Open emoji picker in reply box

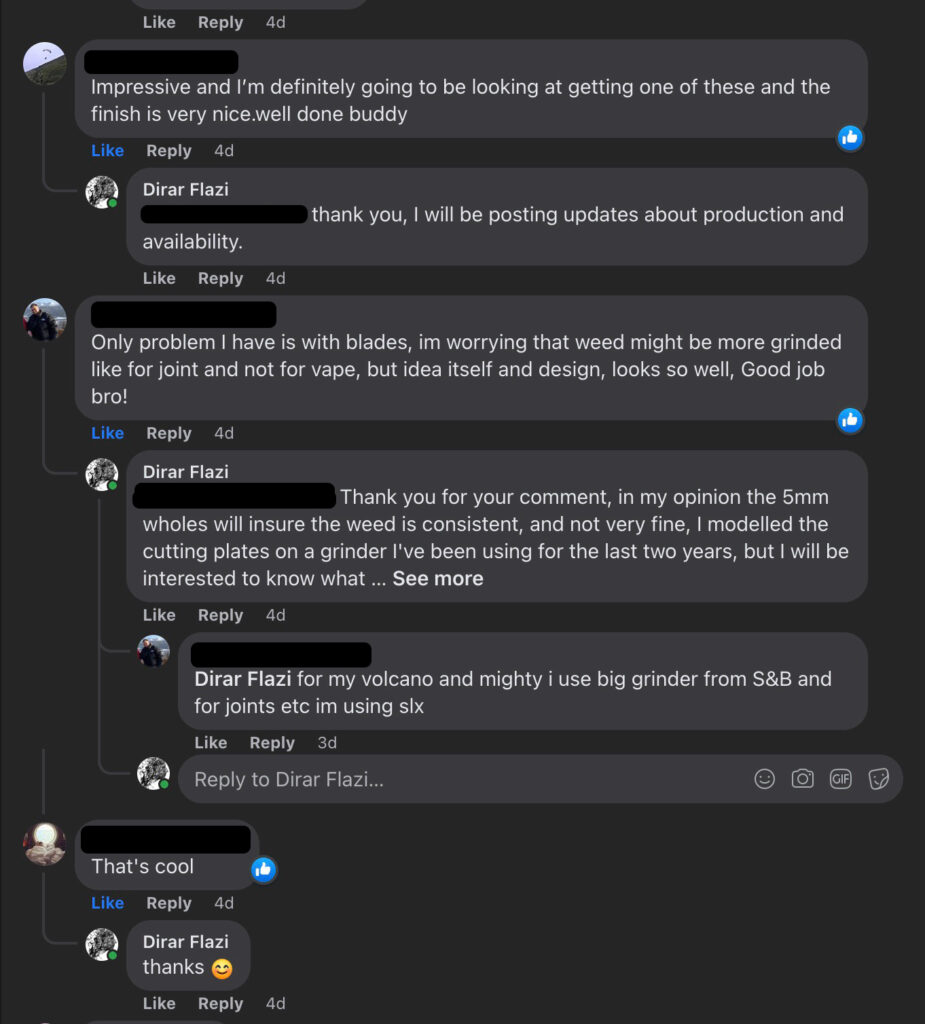point(765,779)
